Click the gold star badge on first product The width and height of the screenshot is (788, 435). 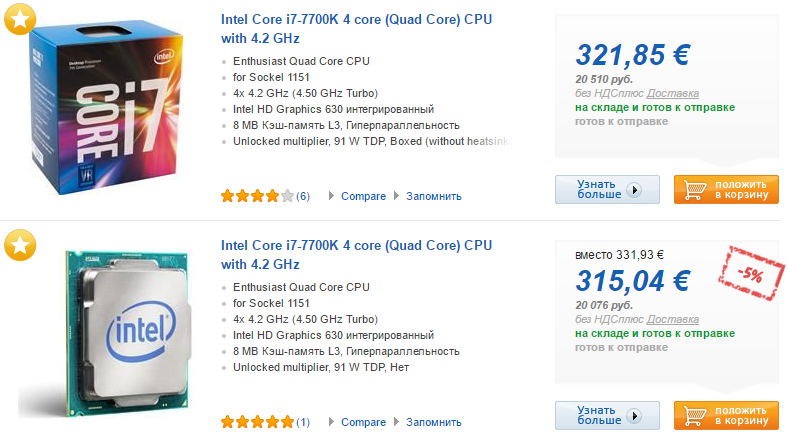[20, 17]
